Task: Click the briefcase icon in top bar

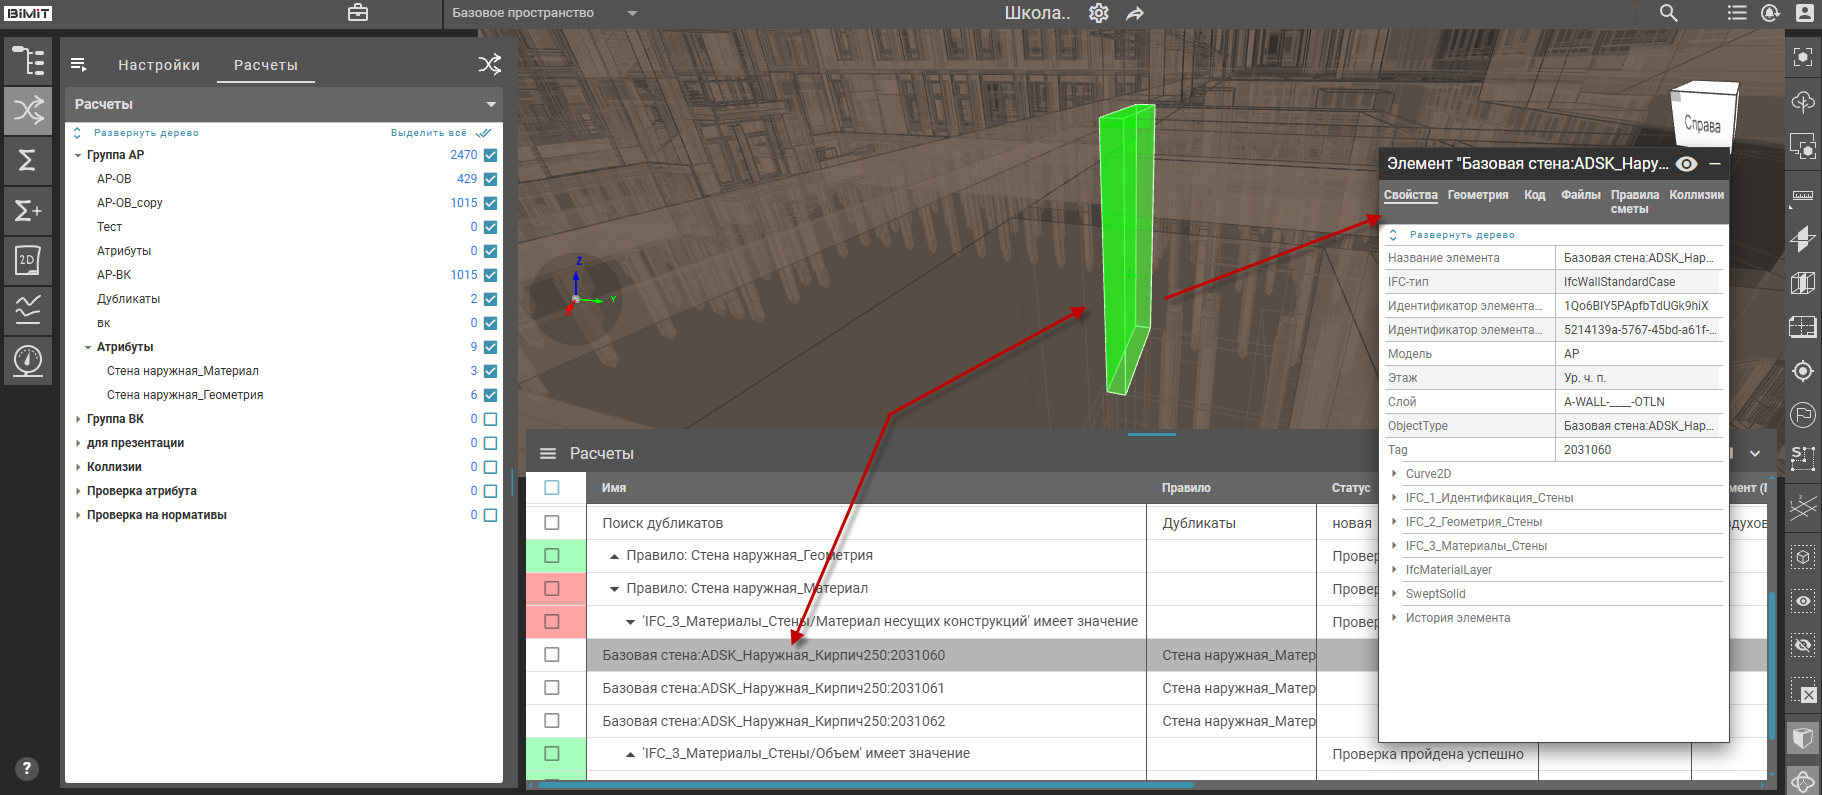Action: click(358, 13)
